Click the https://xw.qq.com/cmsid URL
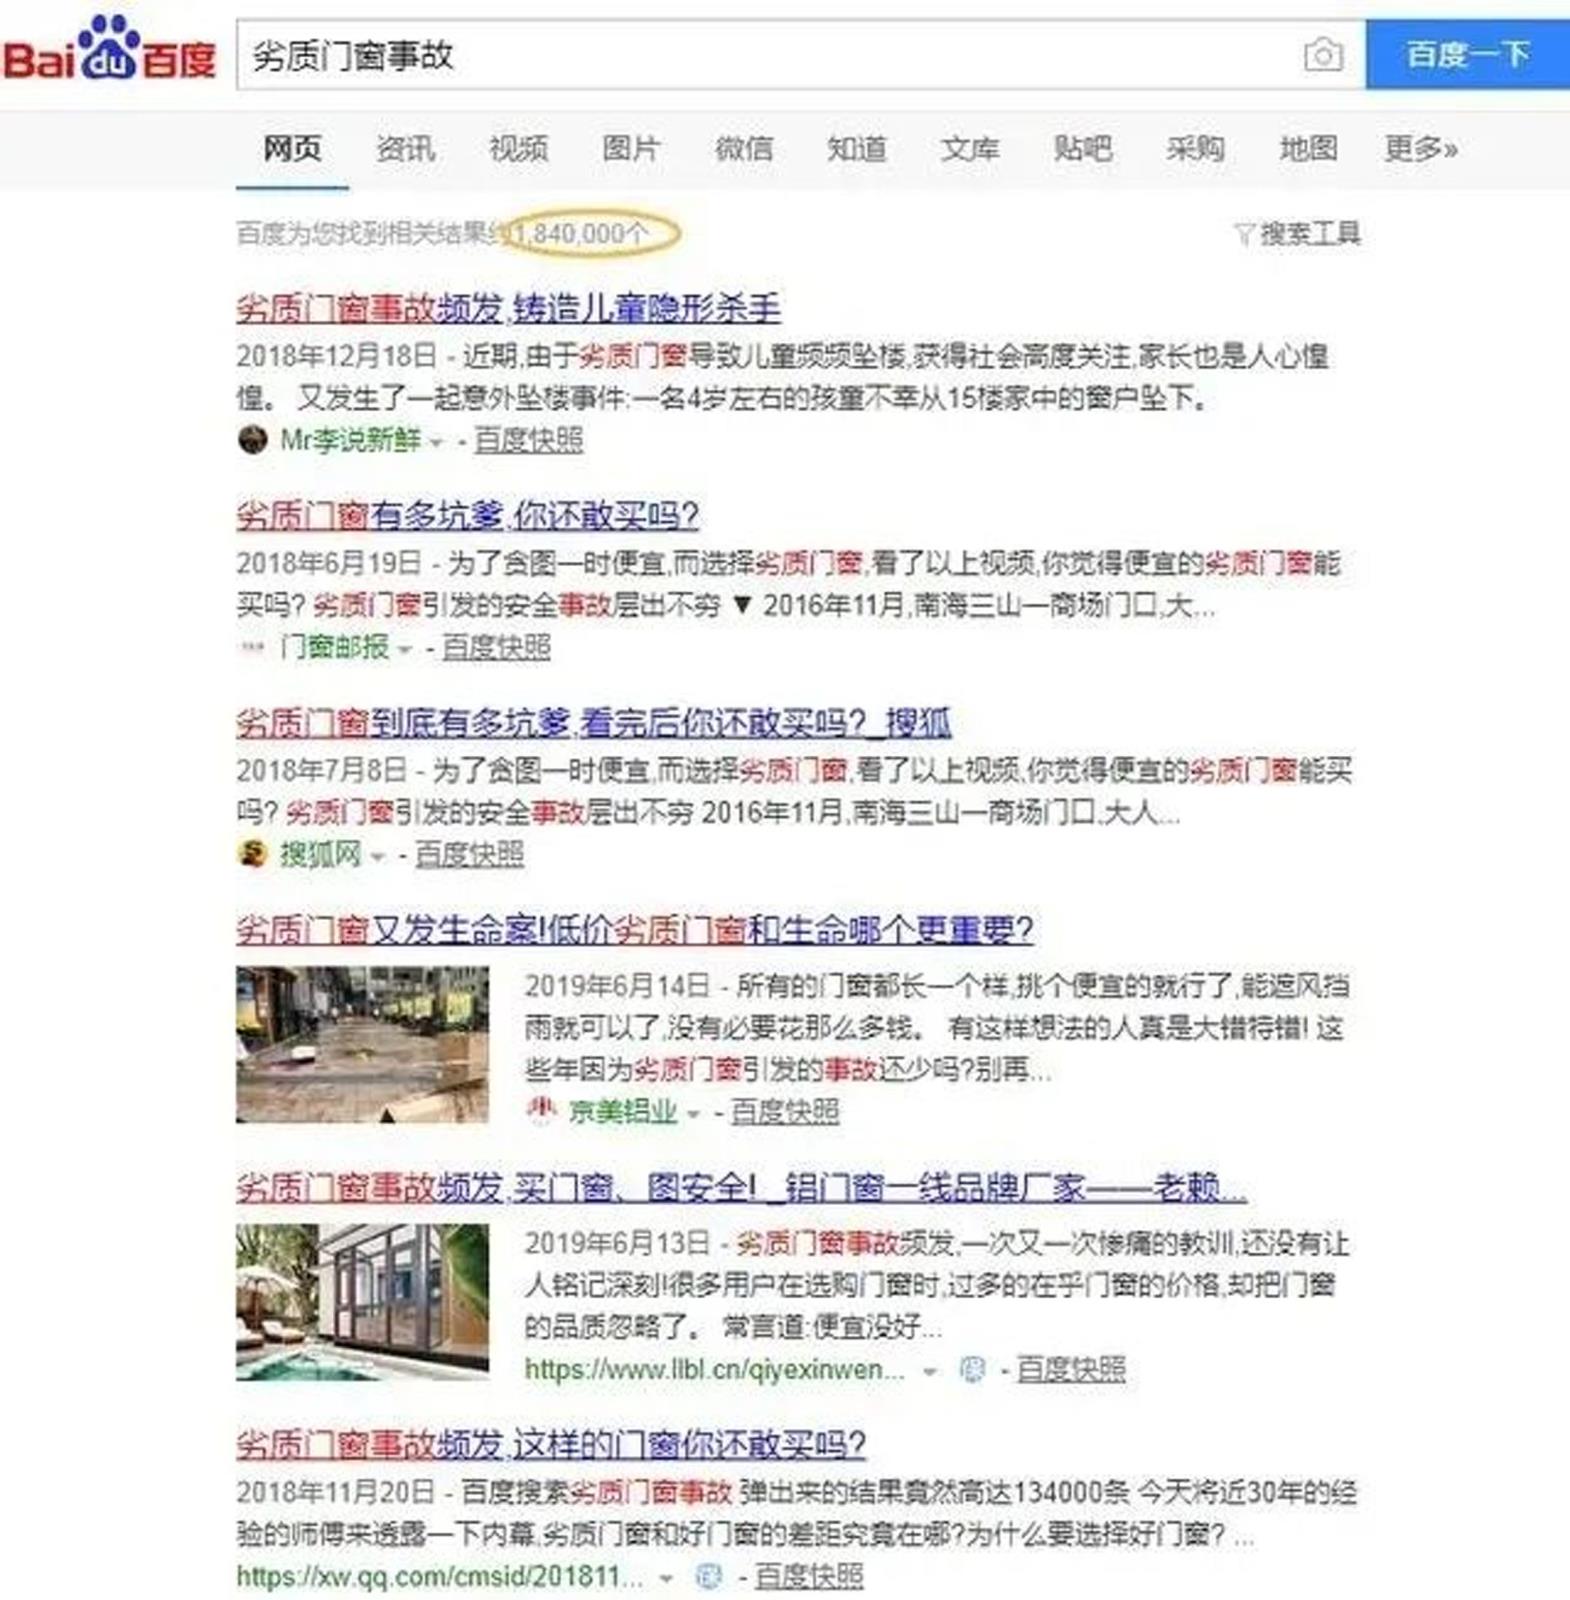 coord(440,1577)
